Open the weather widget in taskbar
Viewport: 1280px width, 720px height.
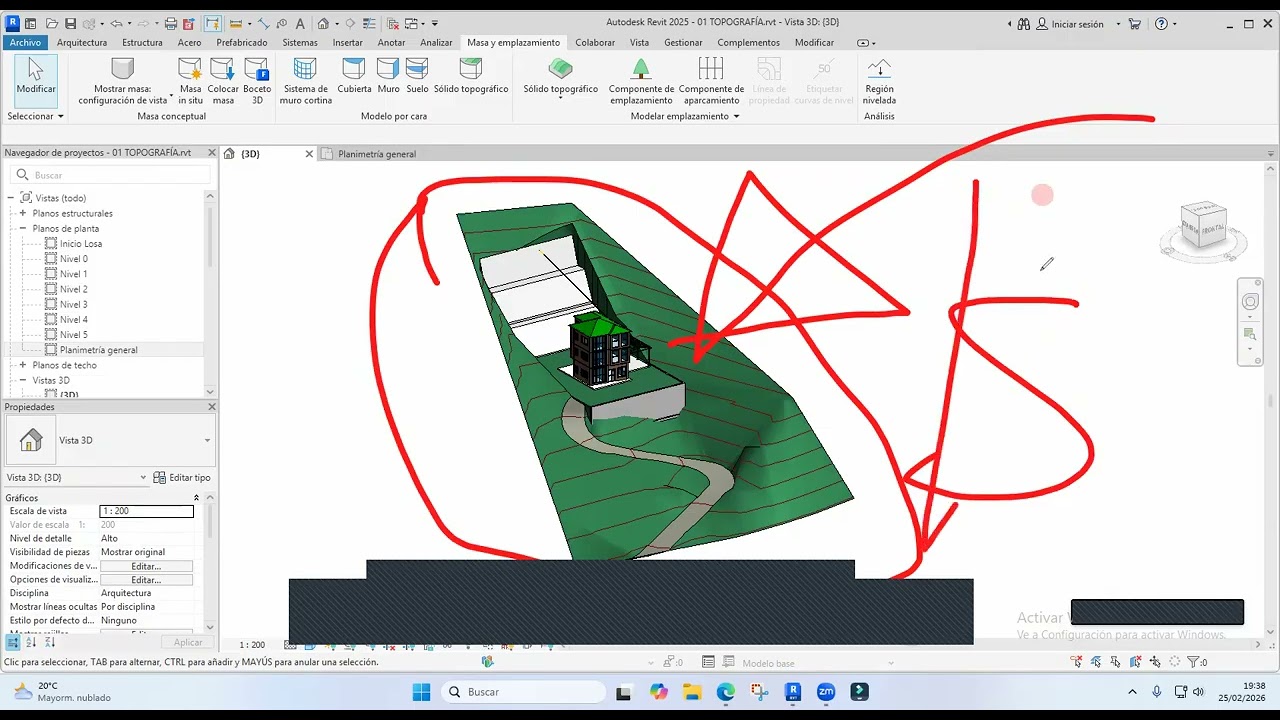point(62,692)
